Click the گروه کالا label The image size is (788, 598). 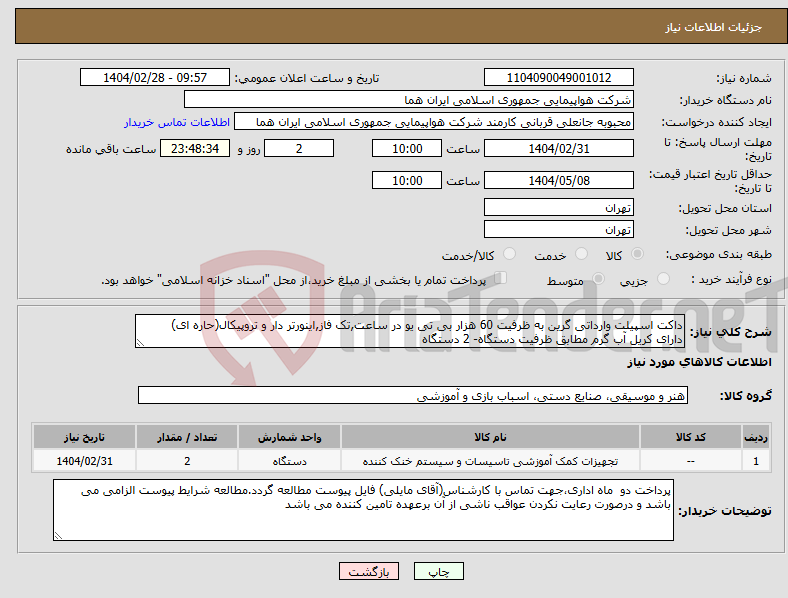click(x=746, y=395)
